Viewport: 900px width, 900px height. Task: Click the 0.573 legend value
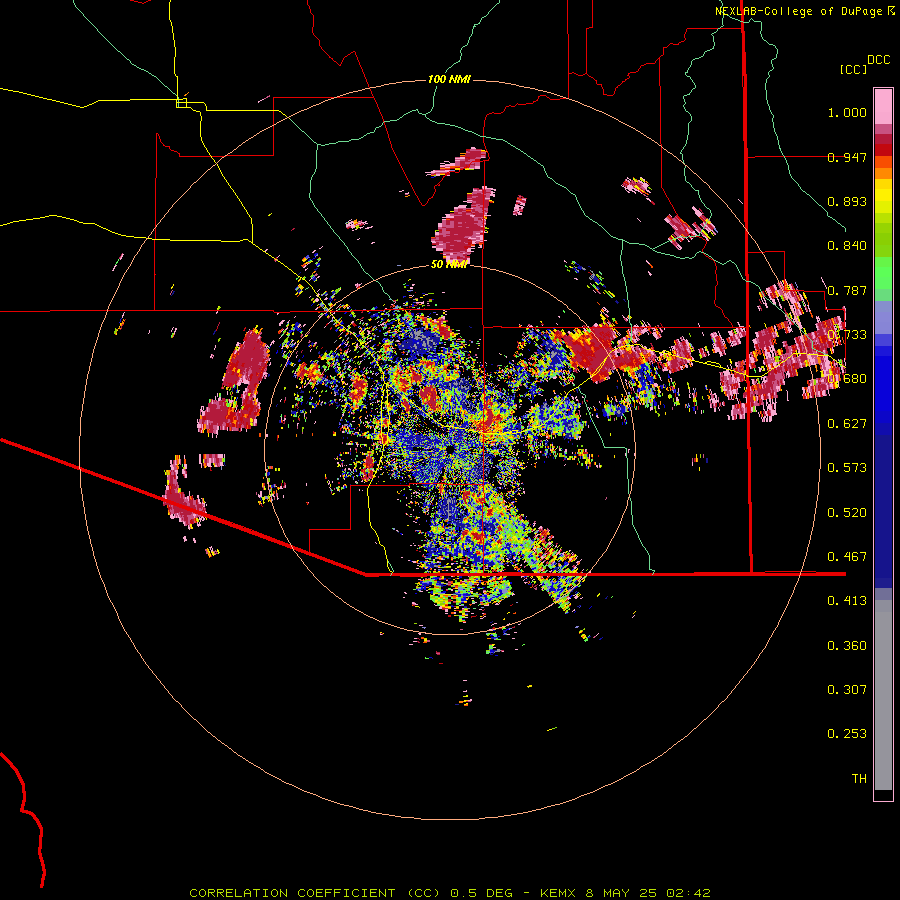point(847,468)
